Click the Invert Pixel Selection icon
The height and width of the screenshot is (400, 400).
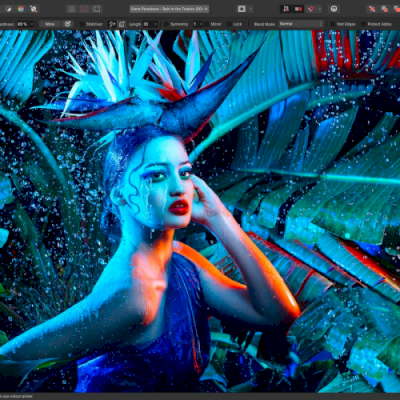[97, 9]
